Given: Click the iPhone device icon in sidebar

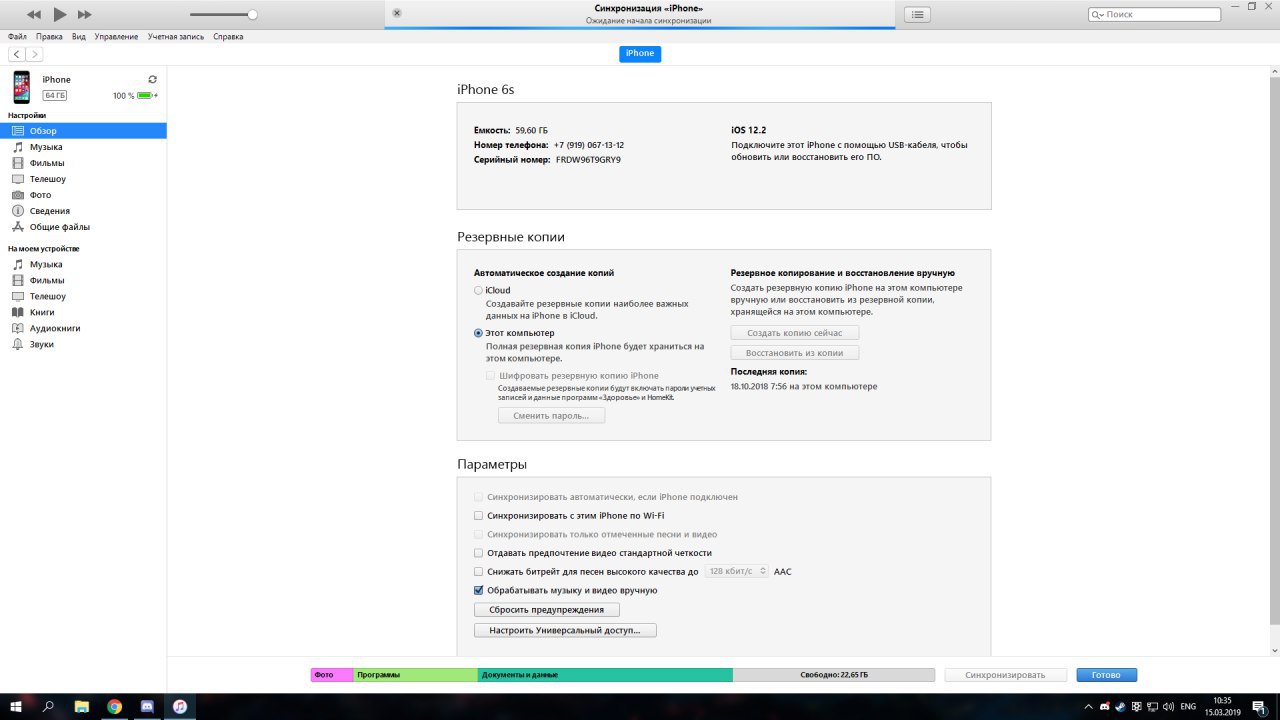Looking at the screenshot, I should [x=22, y=87].
